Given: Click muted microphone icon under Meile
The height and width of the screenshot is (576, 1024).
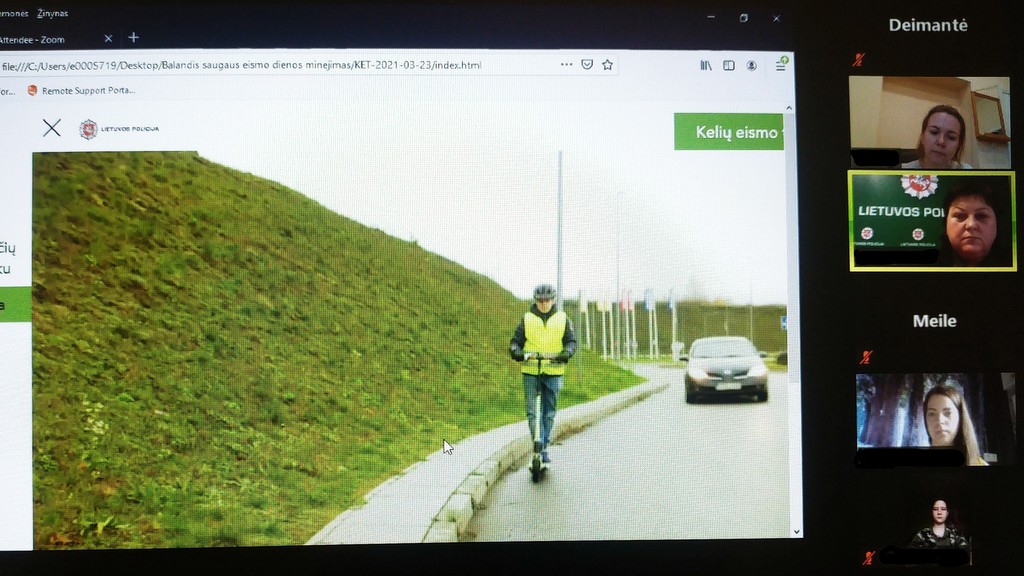Looking at the screenshot, I should 866,357.
